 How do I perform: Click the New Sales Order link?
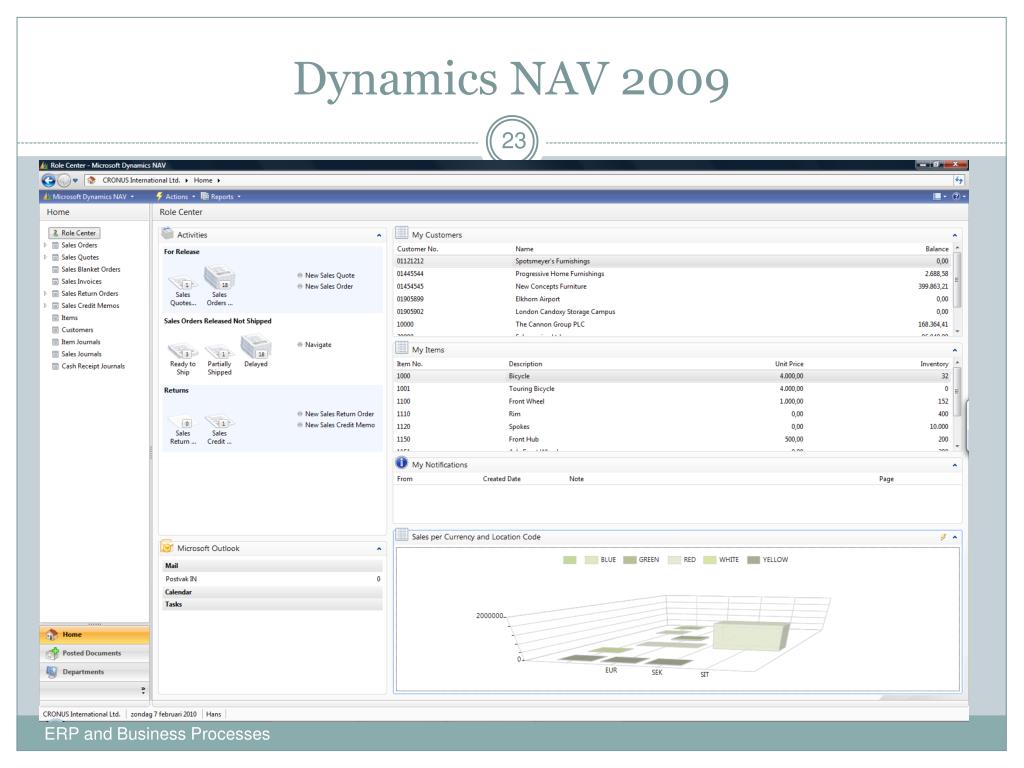point(329,287)
